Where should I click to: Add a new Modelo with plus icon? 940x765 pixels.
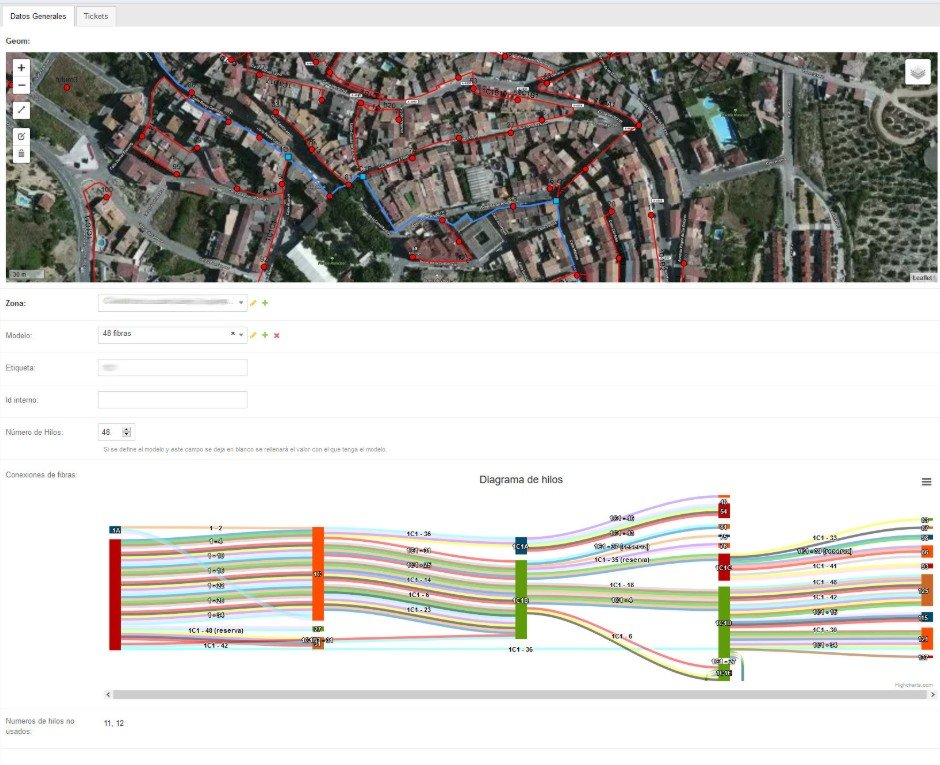click(265, 335)
